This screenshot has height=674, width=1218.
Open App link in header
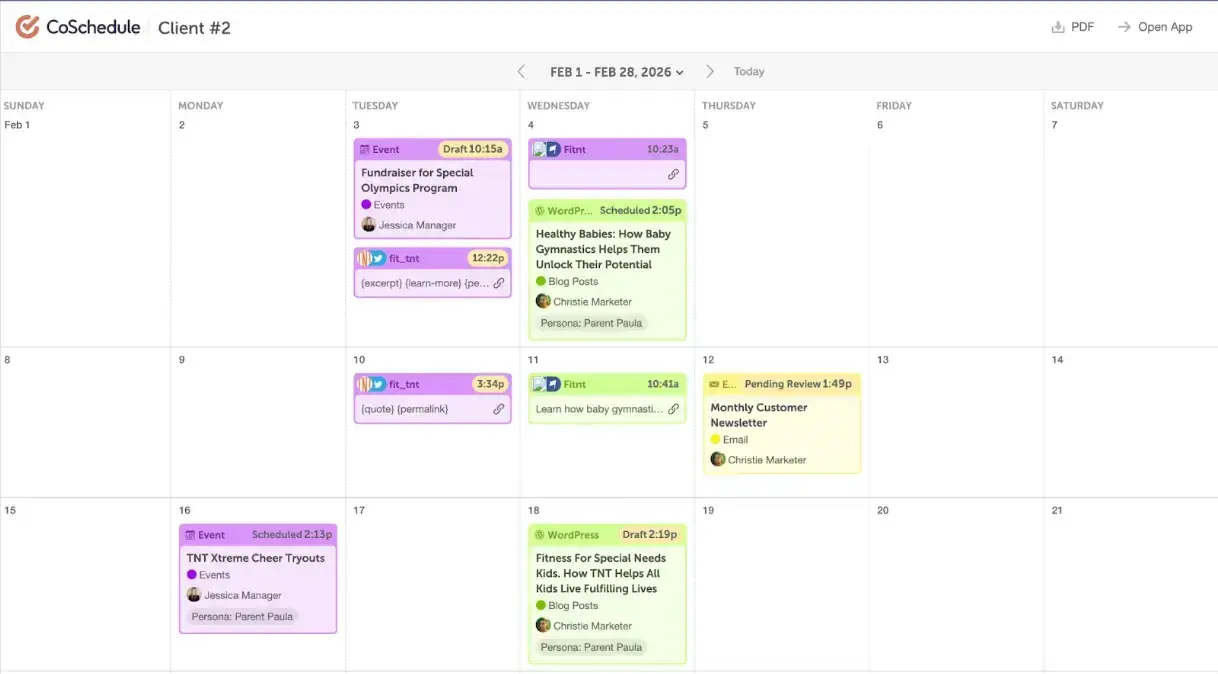(x=1154, y=27)
